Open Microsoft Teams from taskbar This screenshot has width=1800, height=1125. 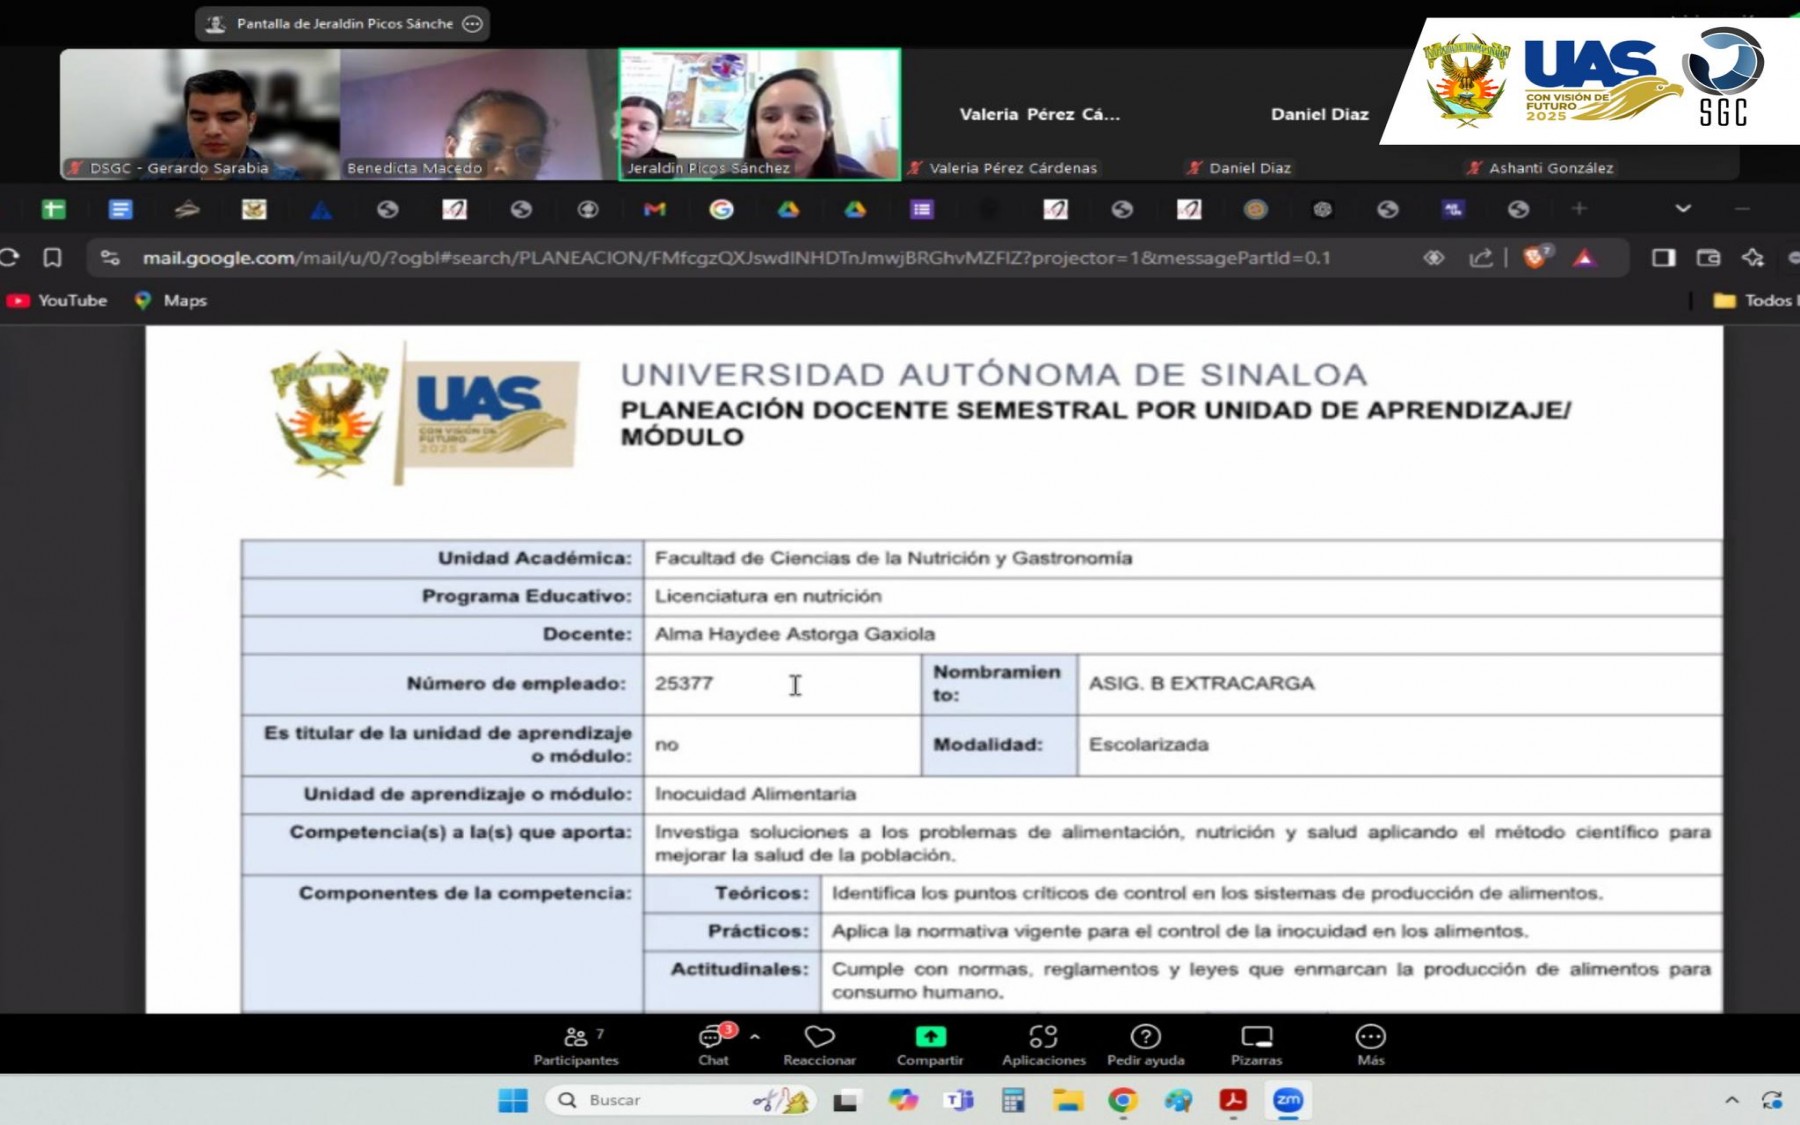point(959,1100)
